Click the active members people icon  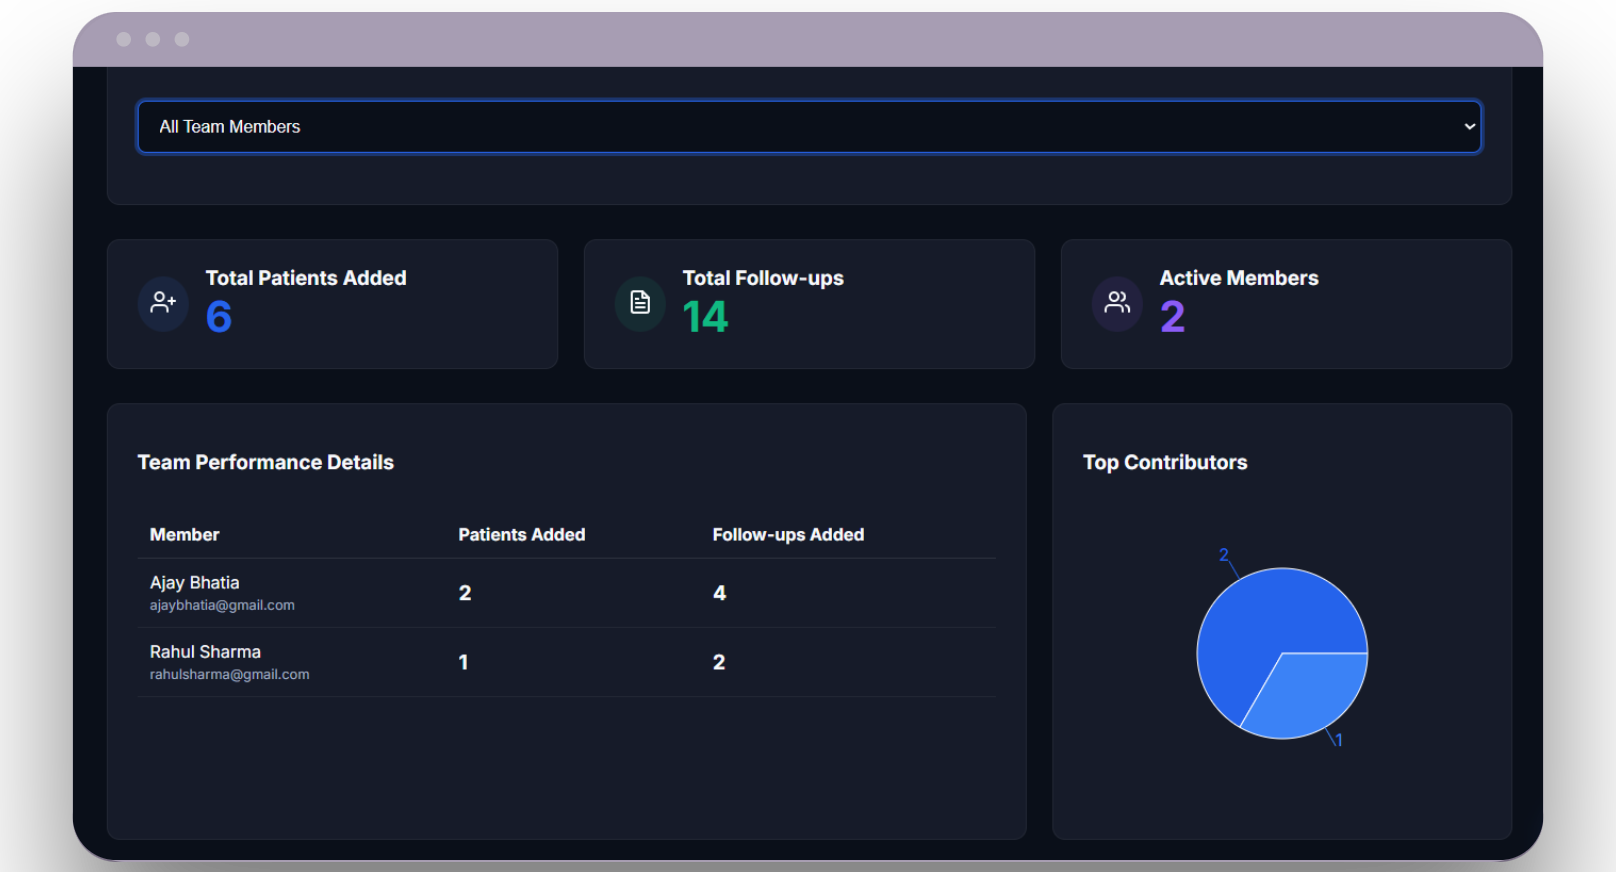(x=1117, y=303)
